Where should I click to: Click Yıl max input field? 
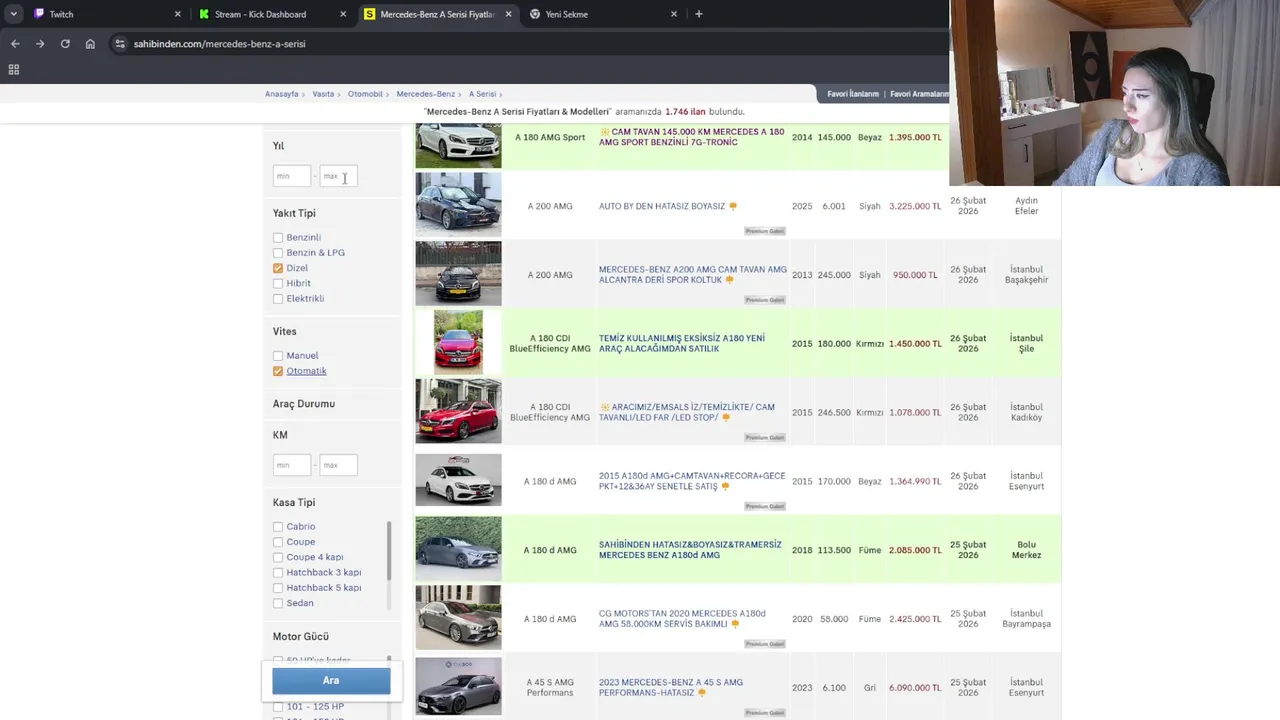338,176
